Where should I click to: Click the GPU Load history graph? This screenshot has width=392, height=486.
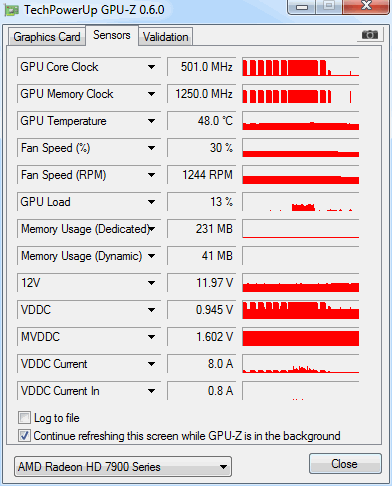click(301, 202)
